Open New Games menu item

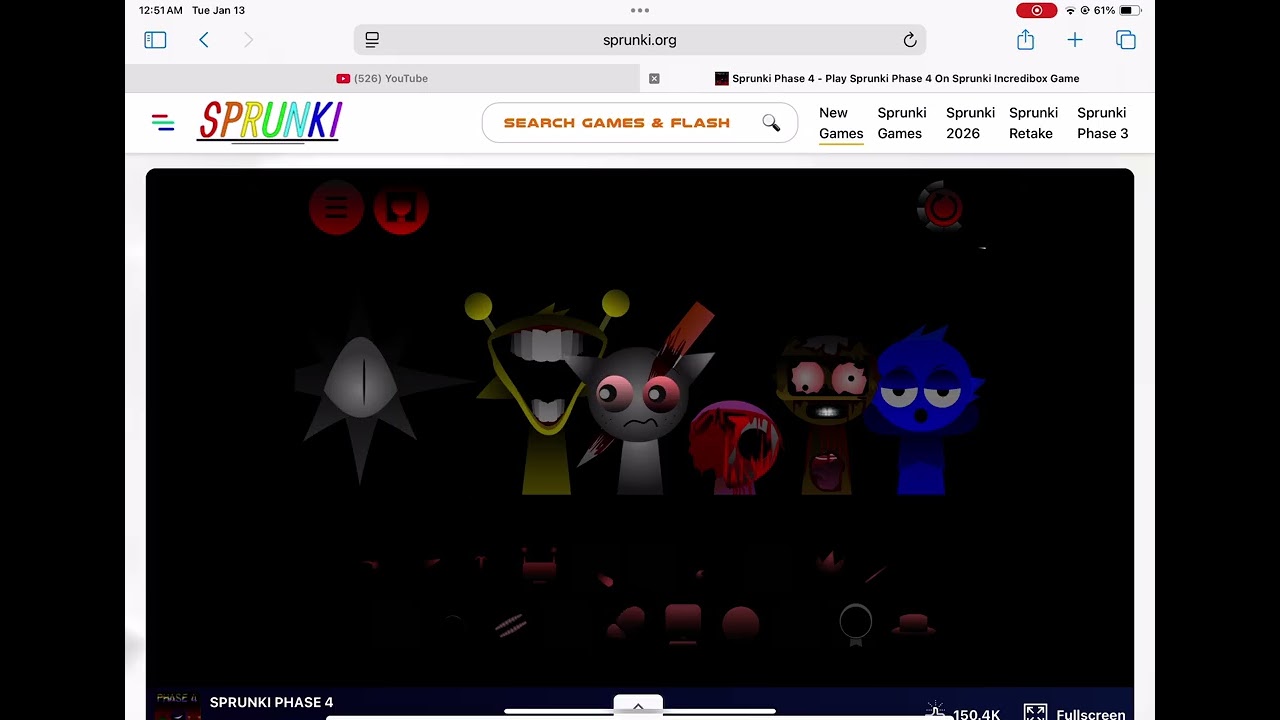point(841,123)
